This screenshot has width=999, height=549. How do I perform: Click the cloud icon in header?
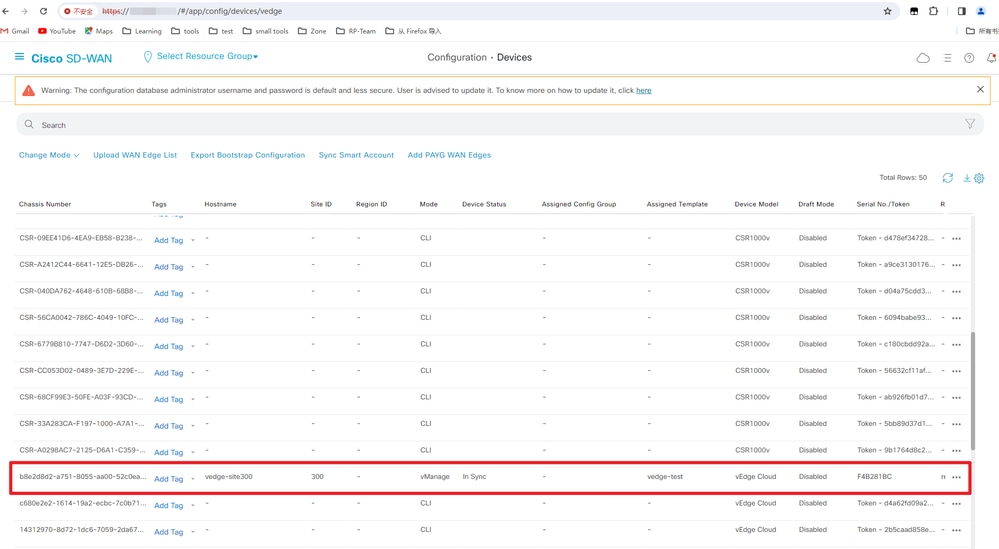point(923,58)
